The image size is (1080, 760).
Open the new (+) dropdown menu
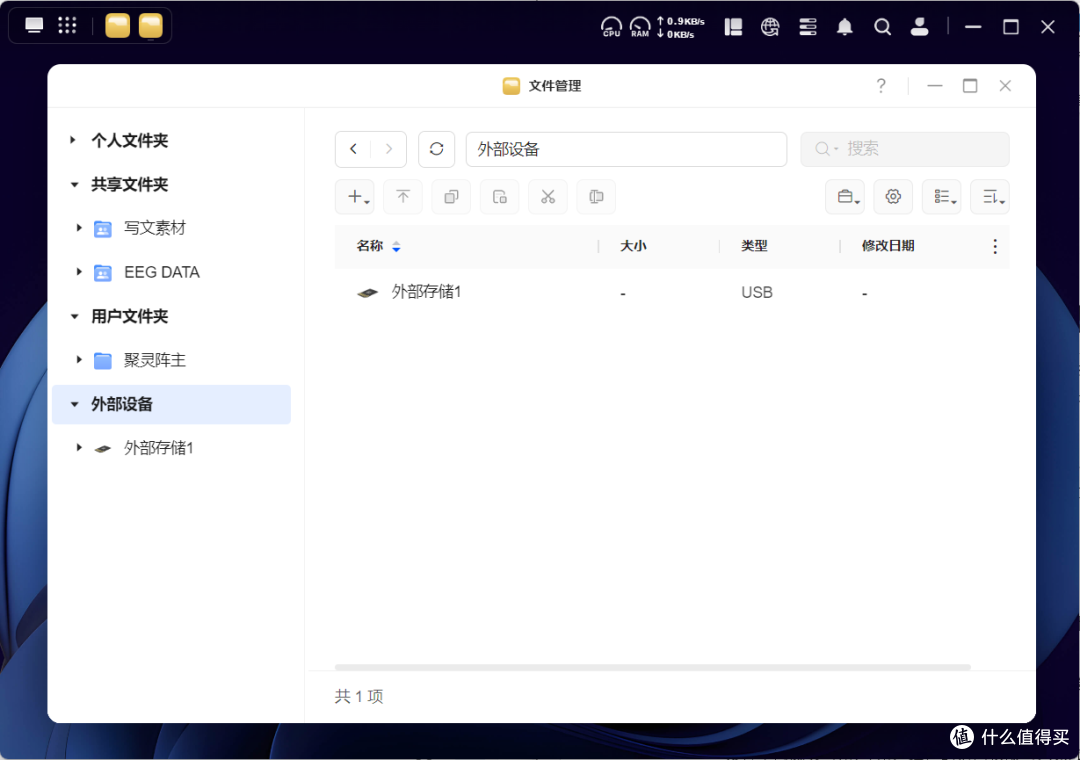[355, 197]
